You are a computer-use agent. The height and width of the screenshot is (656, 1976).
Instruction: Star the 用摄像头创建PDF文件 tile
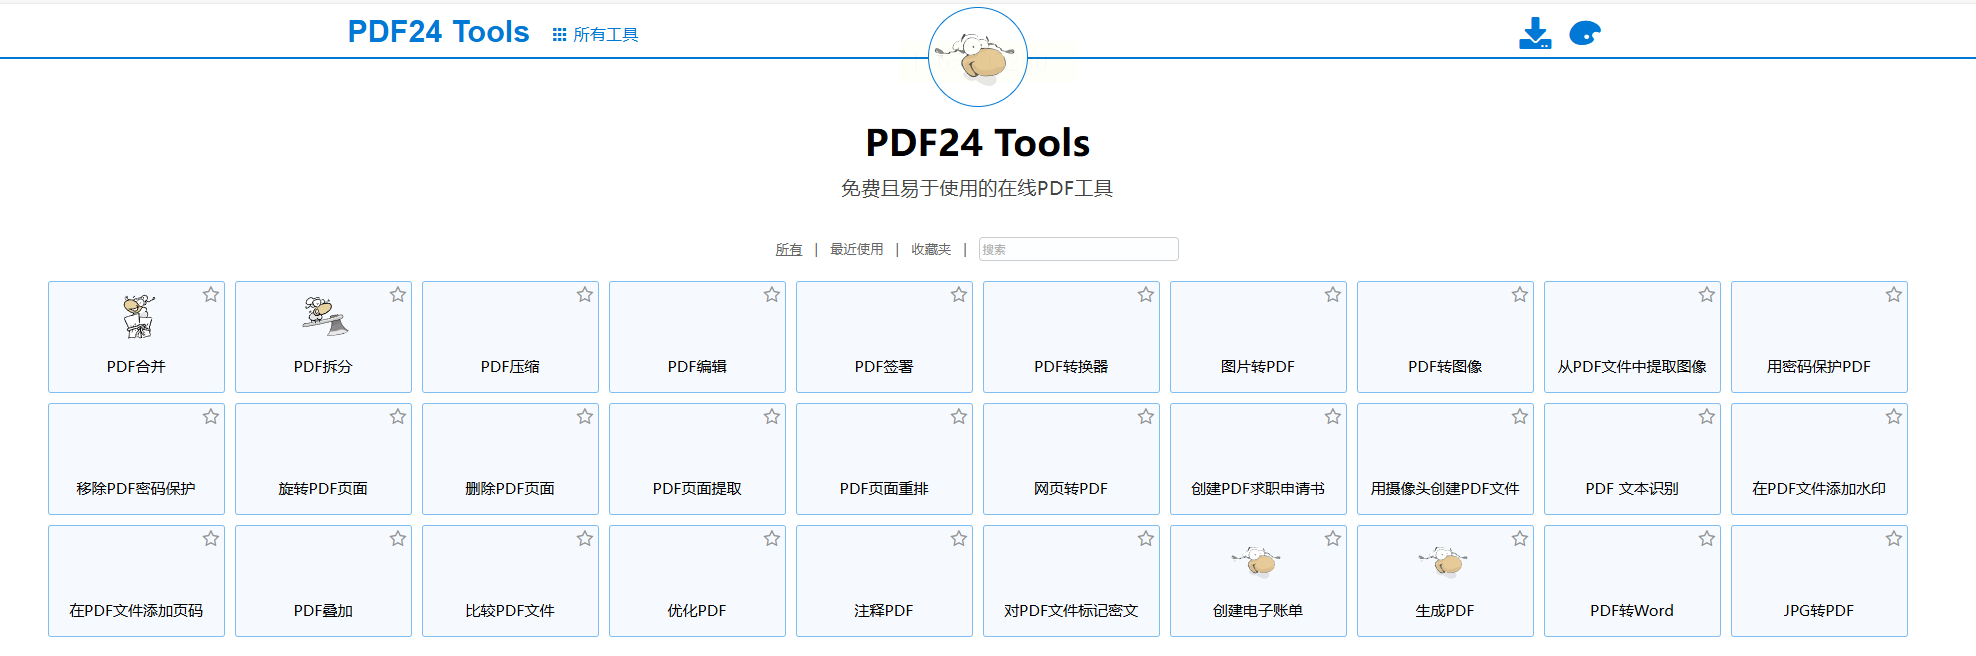pyautogui.click(x=1520, y=417)
